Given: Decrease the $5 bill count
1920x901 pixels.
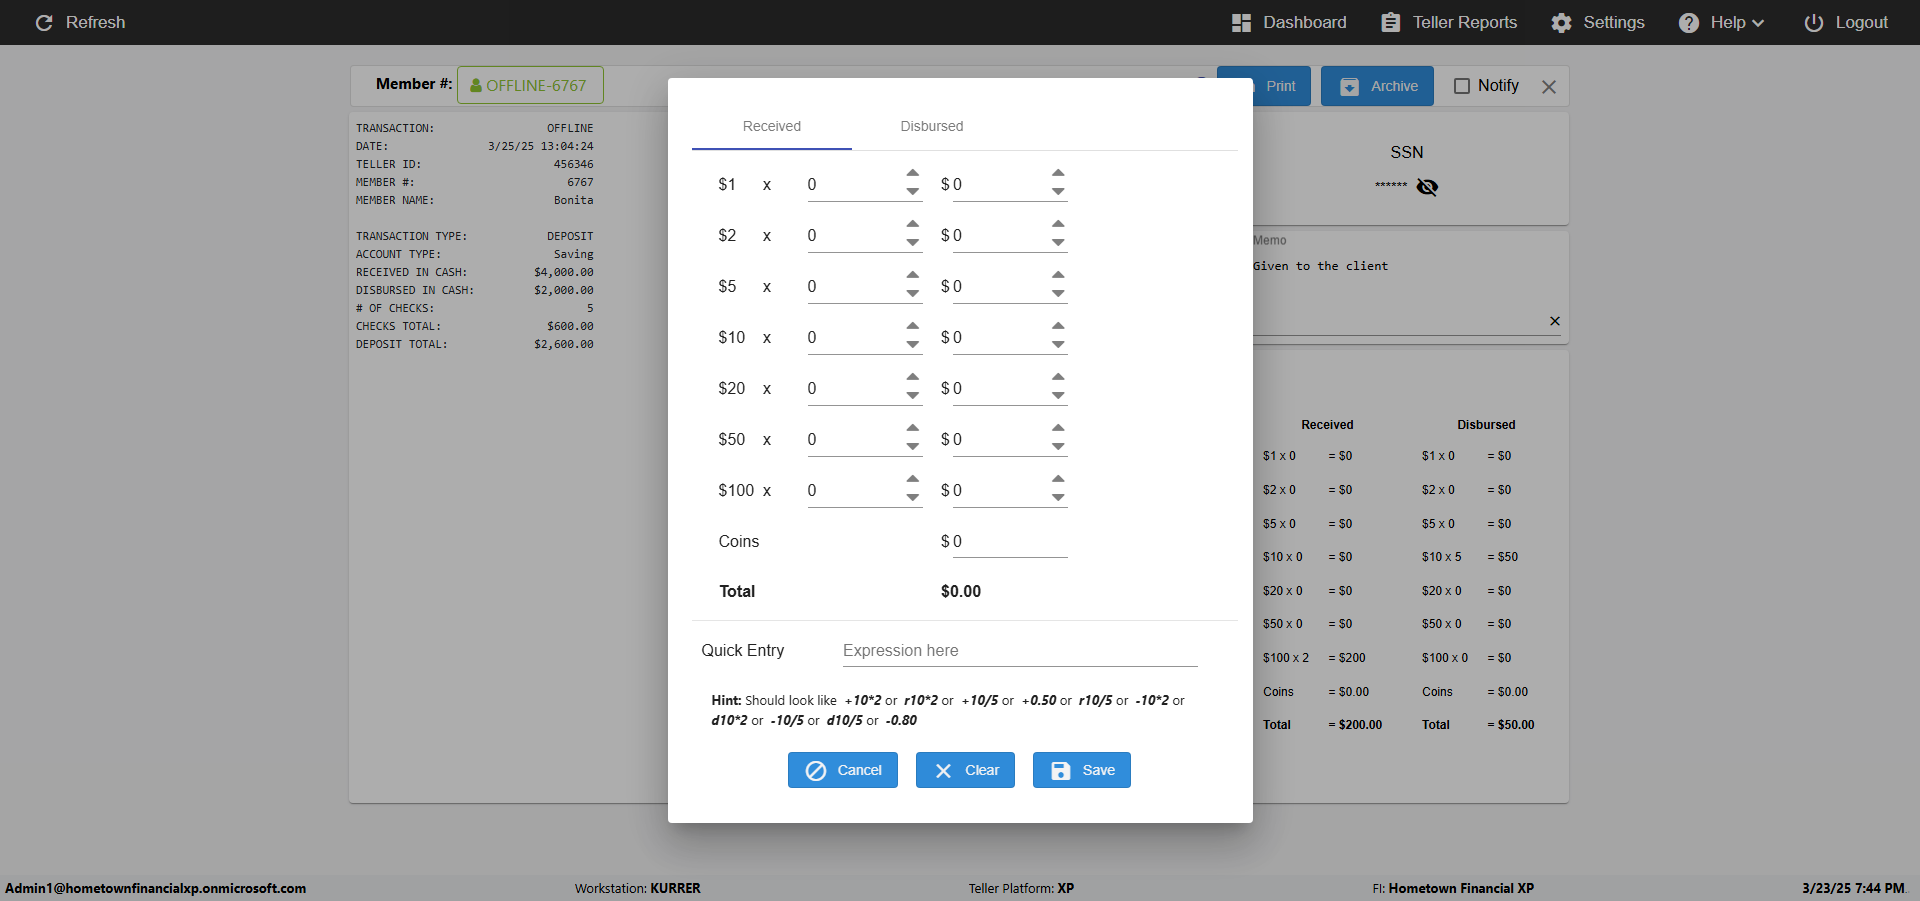Looking at the screenshot, I should (913, 293).
